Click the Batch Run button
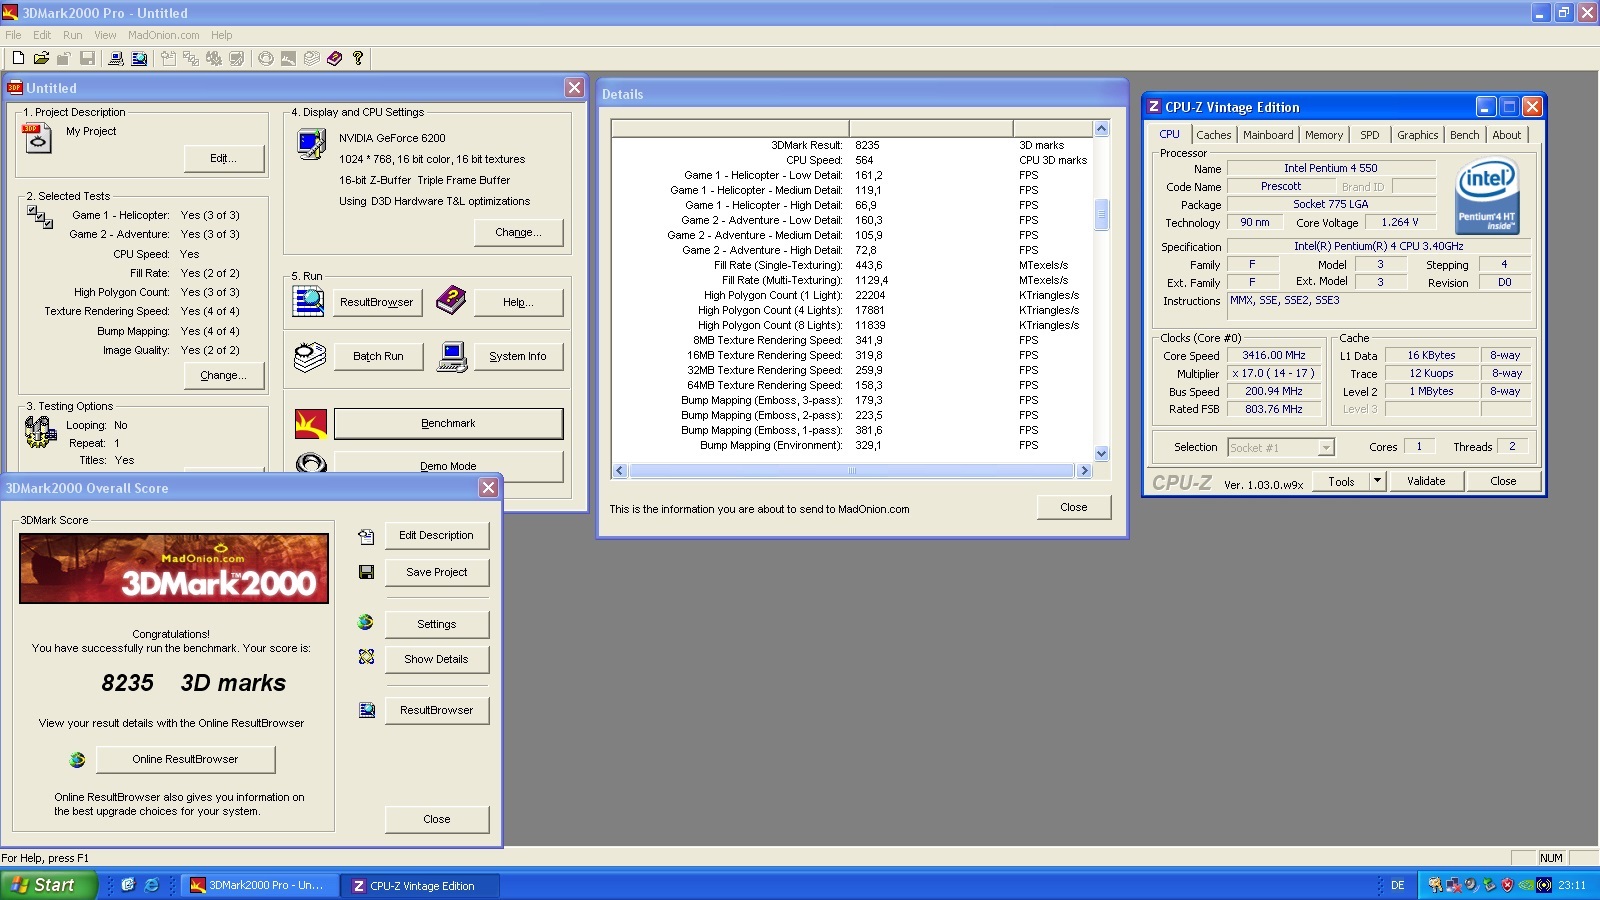The image size is (1600, 900). (378, 357)
